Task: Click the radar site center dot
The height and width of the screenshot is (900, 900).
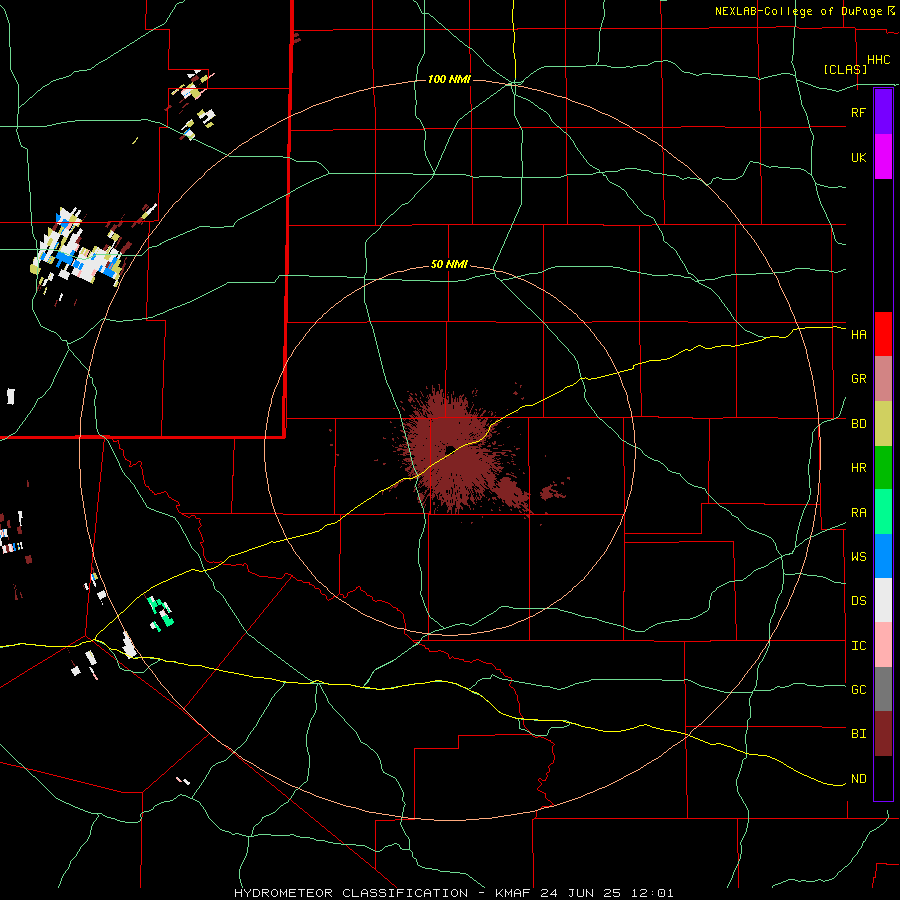Action: pyautogui.click(x=450, y=449)
